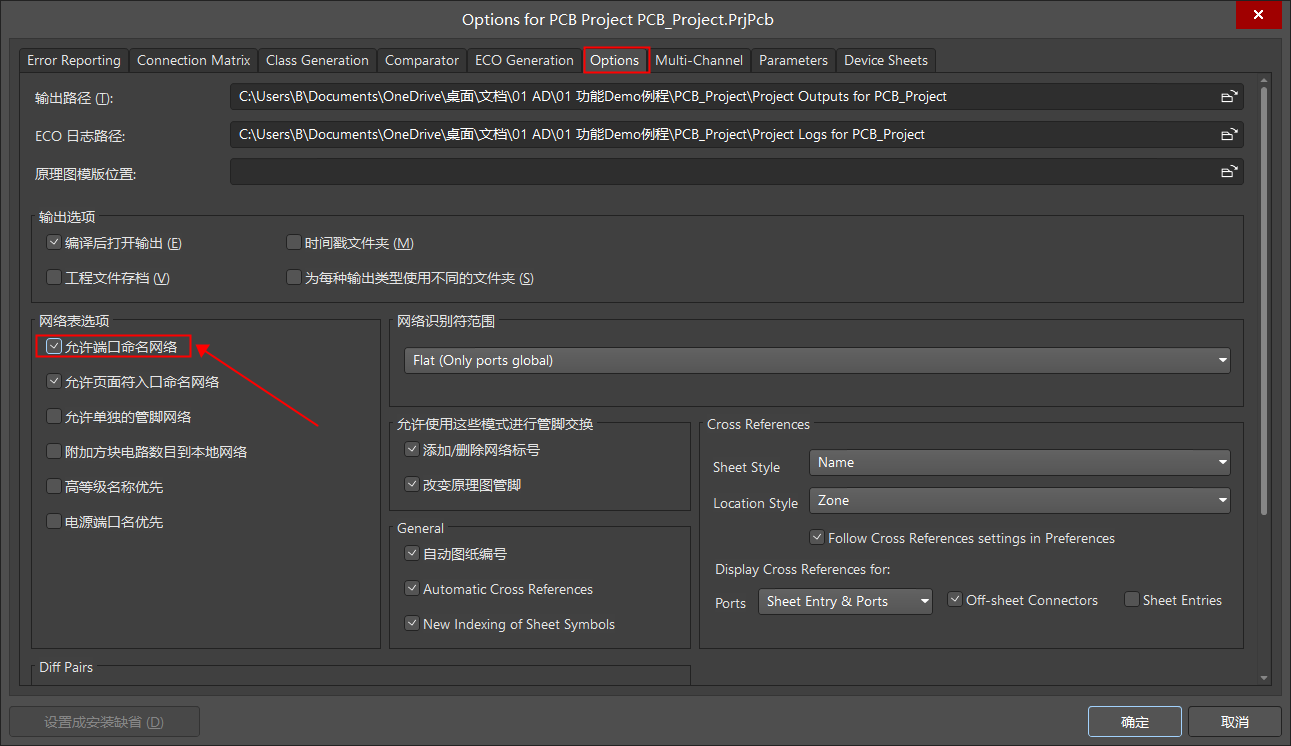The width and height of the screenshot is (1291, 746).
Task: Click 取消 button to cancel
Action: 1235,722
